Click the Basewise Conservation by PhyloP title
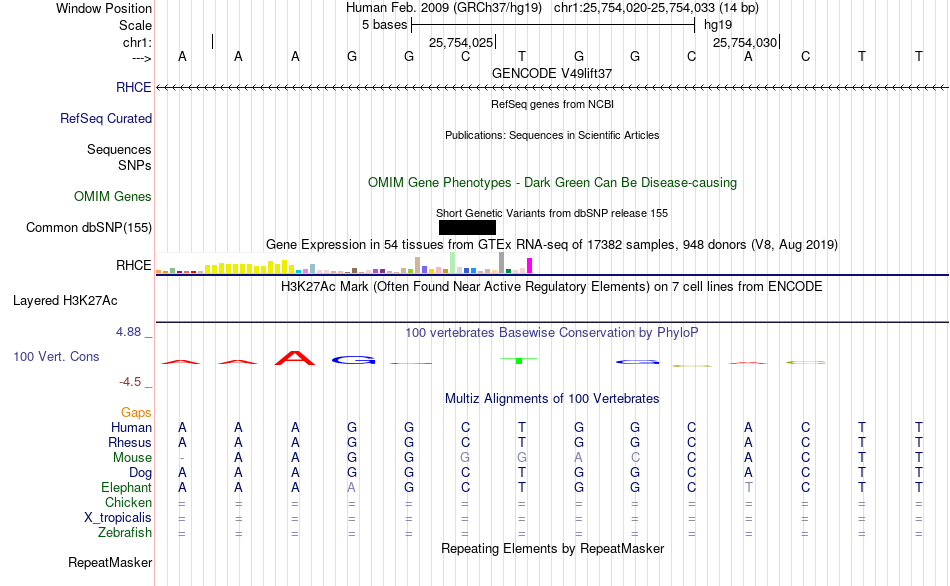The width and height of the screenshot is (950, 586). coord(552,332)
